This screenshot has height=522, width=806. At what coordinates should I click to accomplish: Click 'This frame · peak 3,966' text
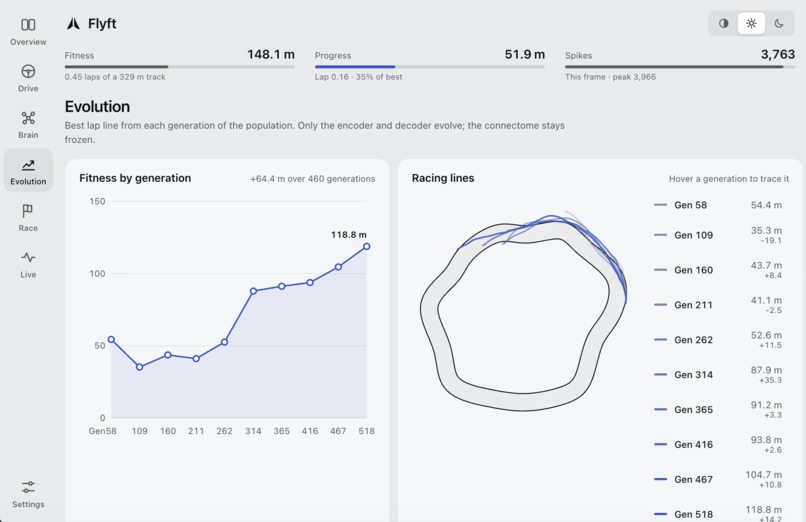tap(611, 77)
